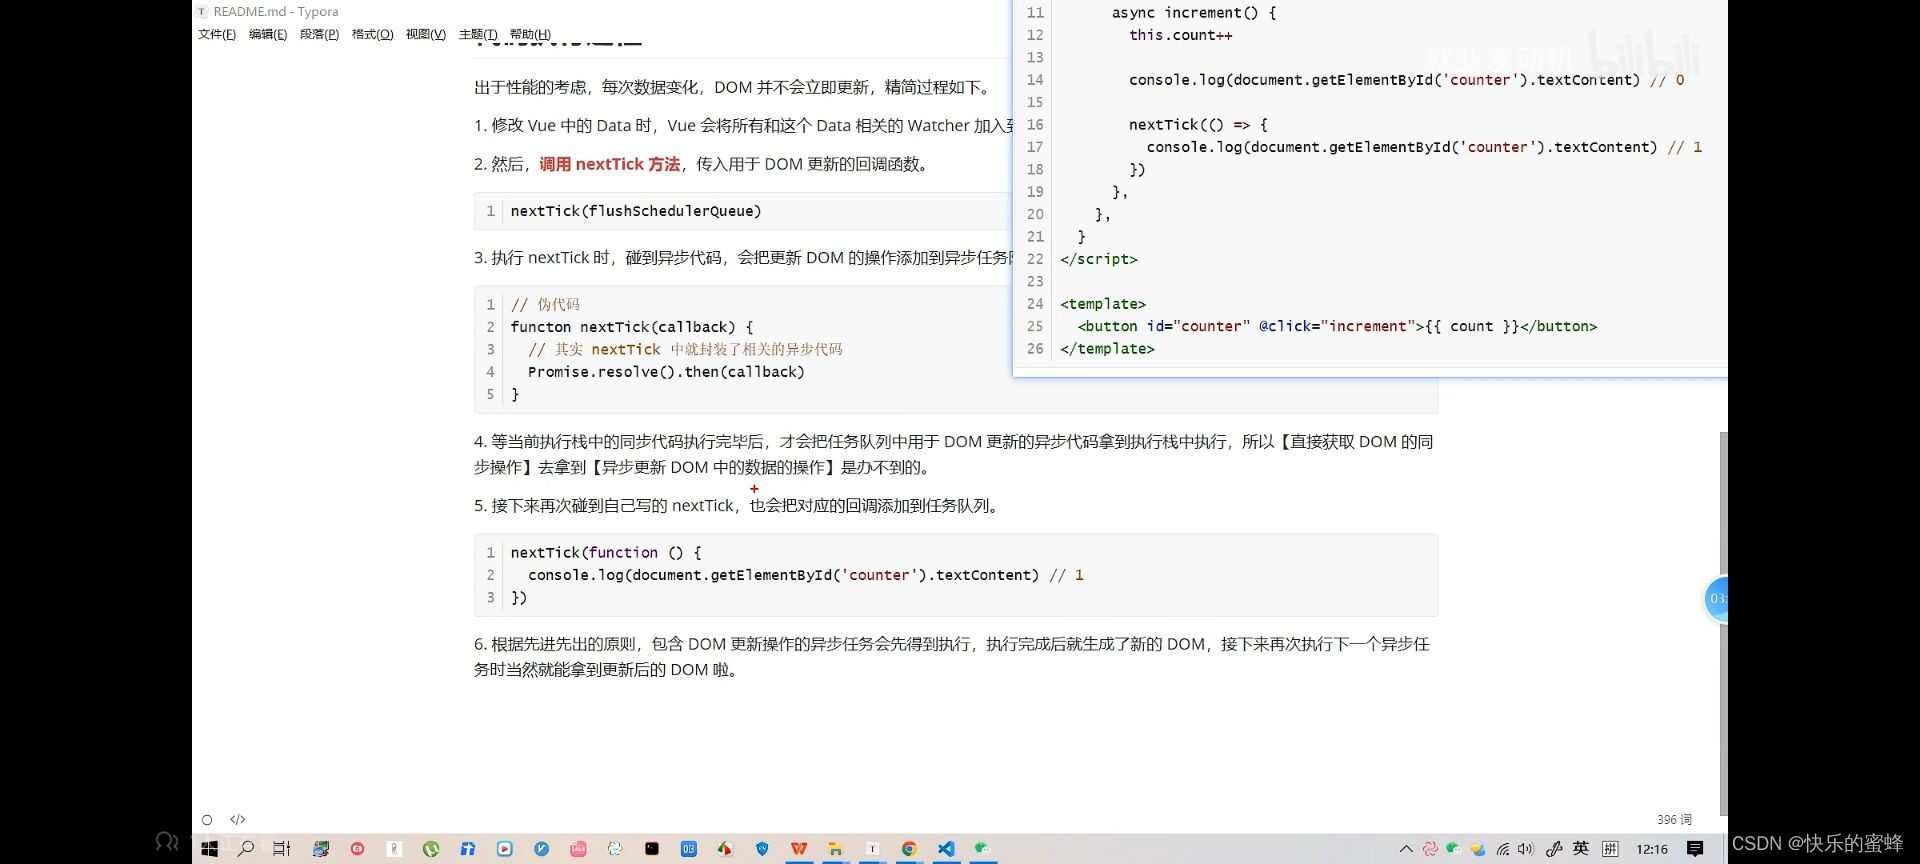Open the pink bilibili taskbar icon
Screen dimensions: 1920x864
coord(578,849)
